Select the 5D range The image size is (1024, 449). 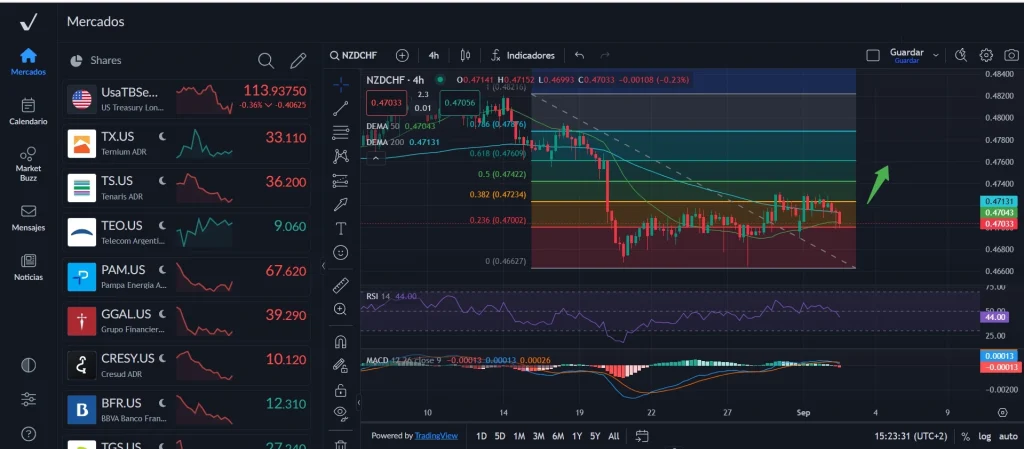500,436
